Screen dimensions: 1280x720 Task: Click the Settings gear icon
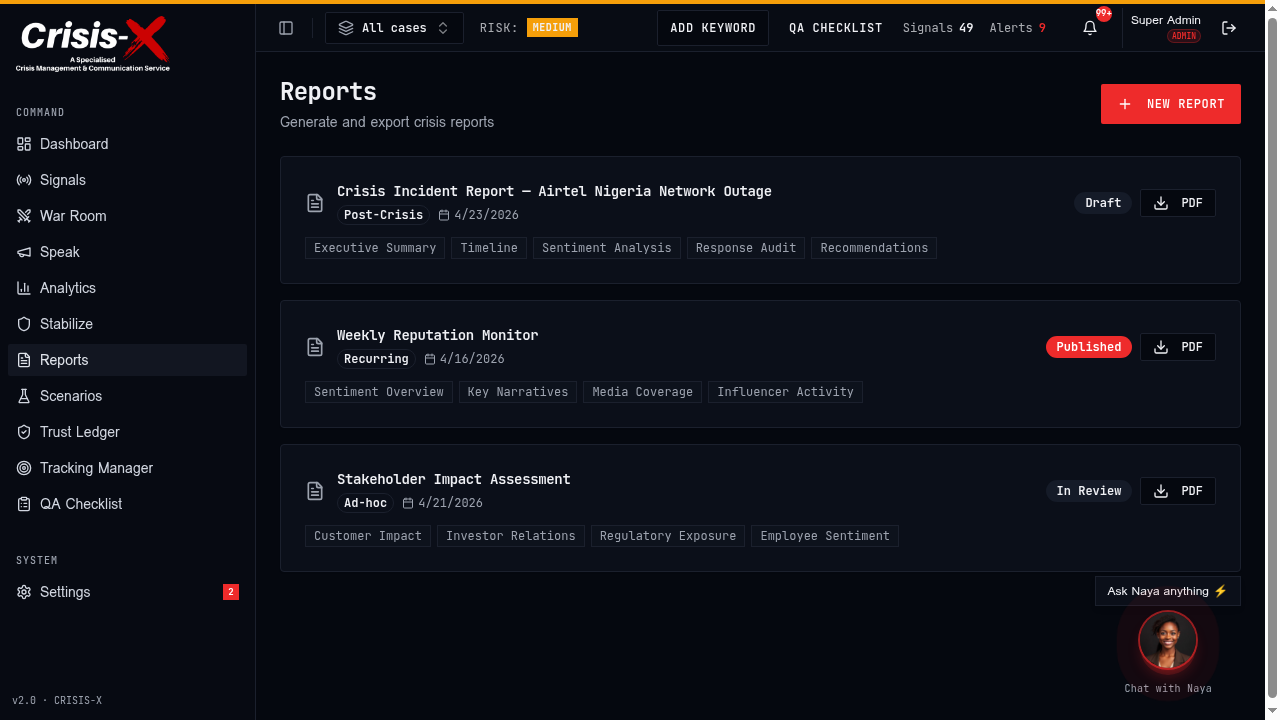click(24, 592)
